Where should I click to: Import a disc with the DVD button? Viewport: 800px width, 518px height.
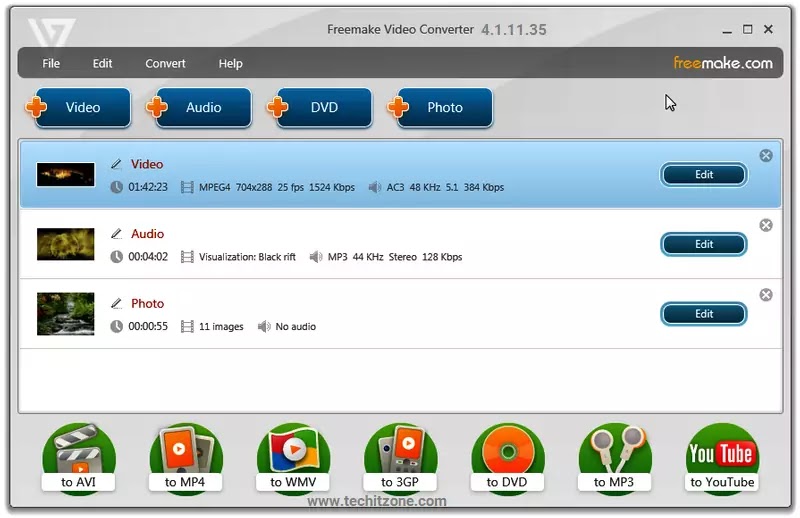coord(320,107)
